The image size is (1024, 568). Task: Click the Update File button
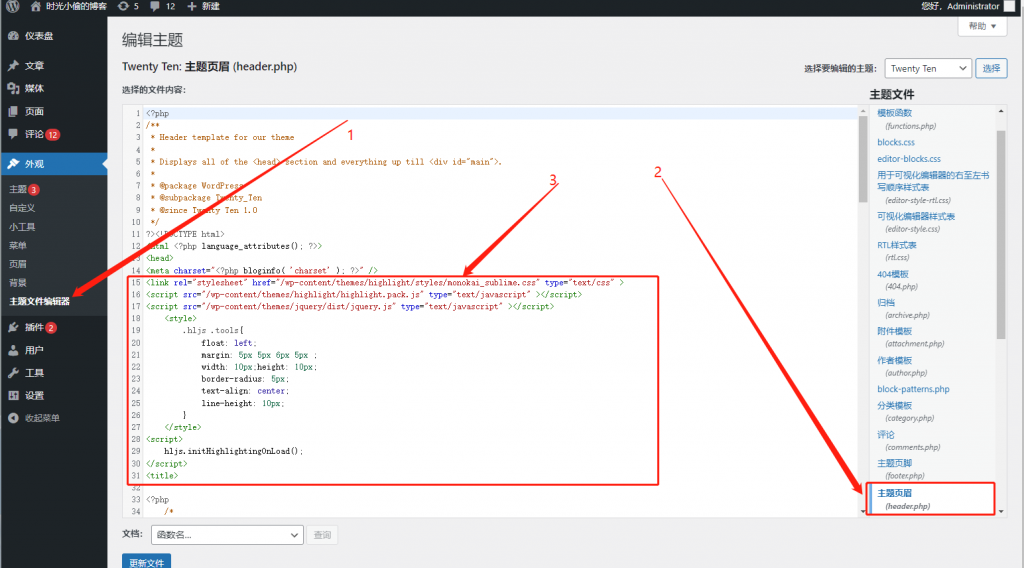point(146,561)
